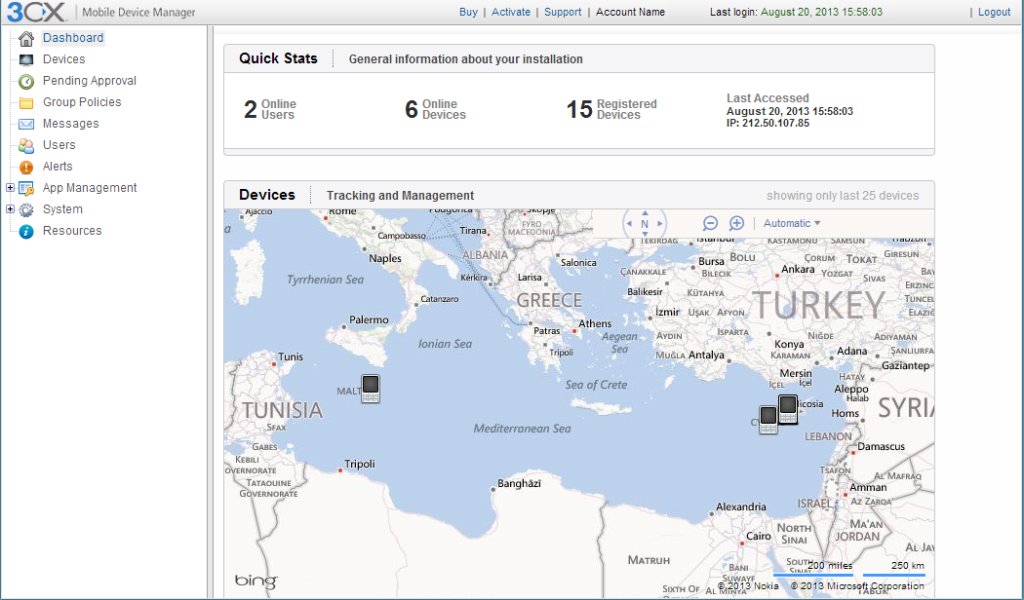Click the Tripoli city label on map
Screen dimensions: 1024x600
coord(360,464)
